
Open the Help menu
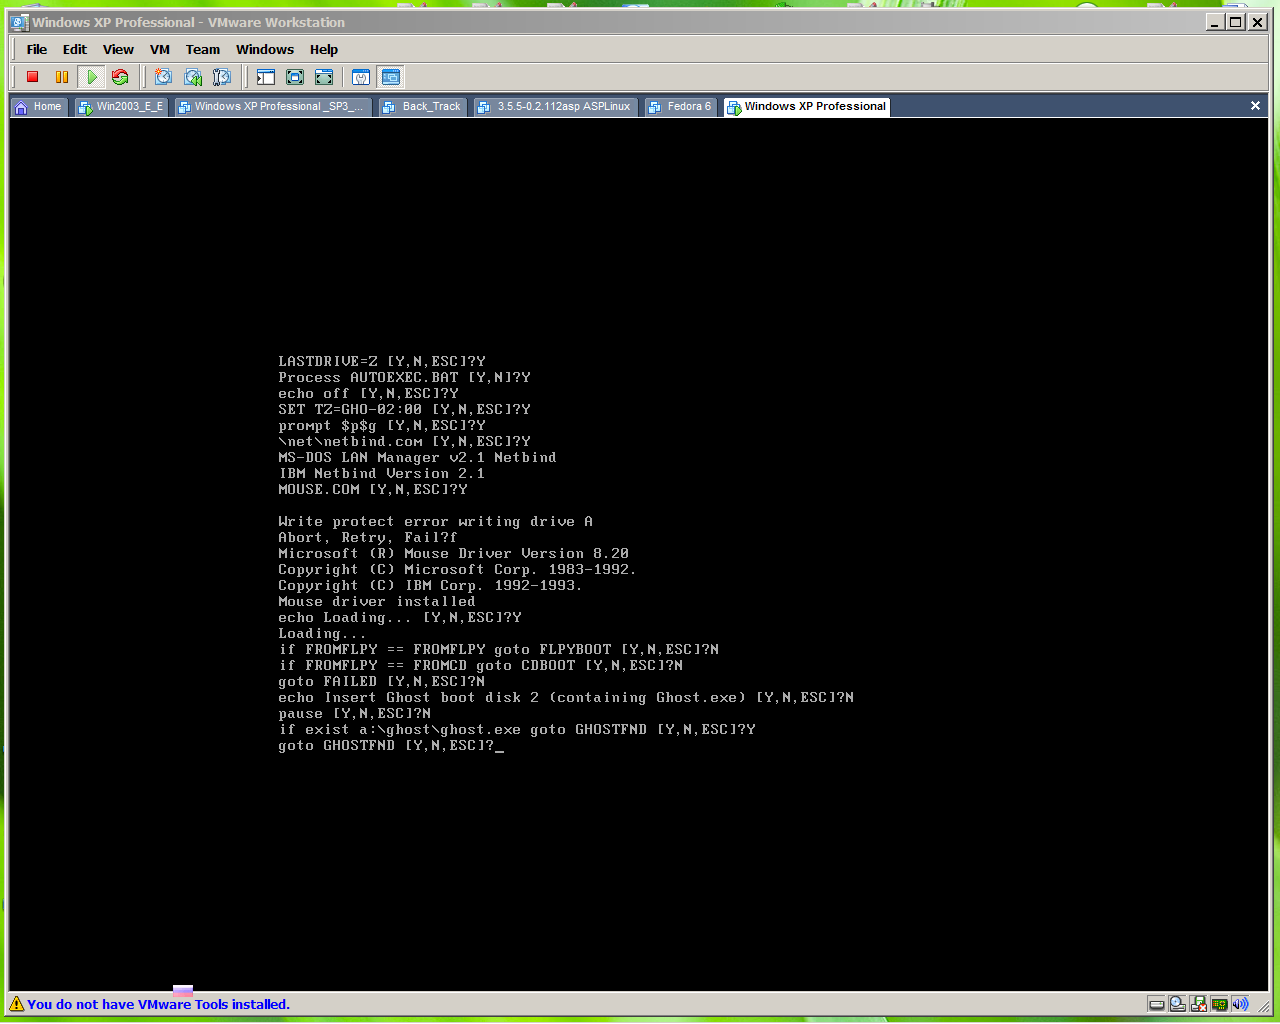(x=324, y=49)
